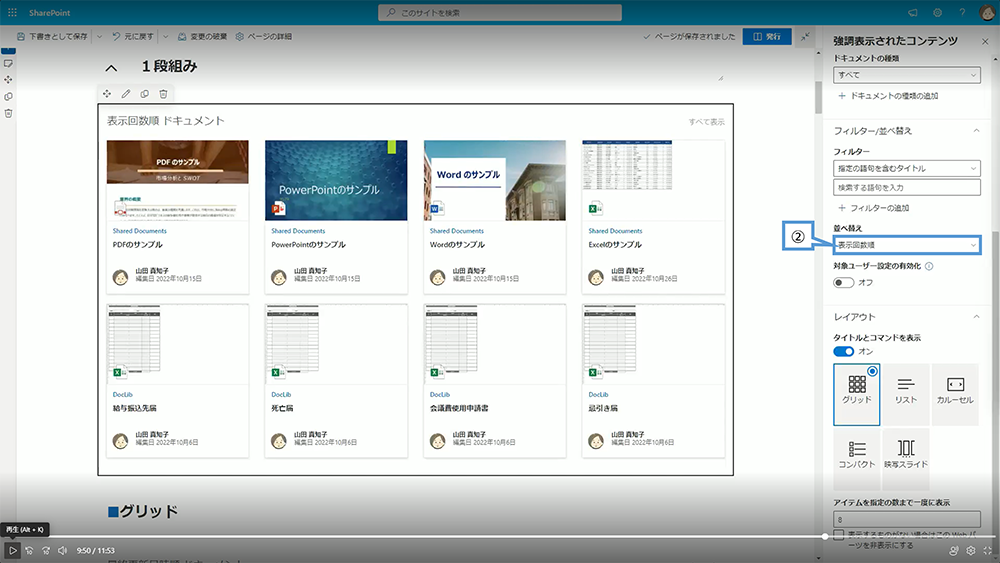Click フィルターの追加 link

873,208
